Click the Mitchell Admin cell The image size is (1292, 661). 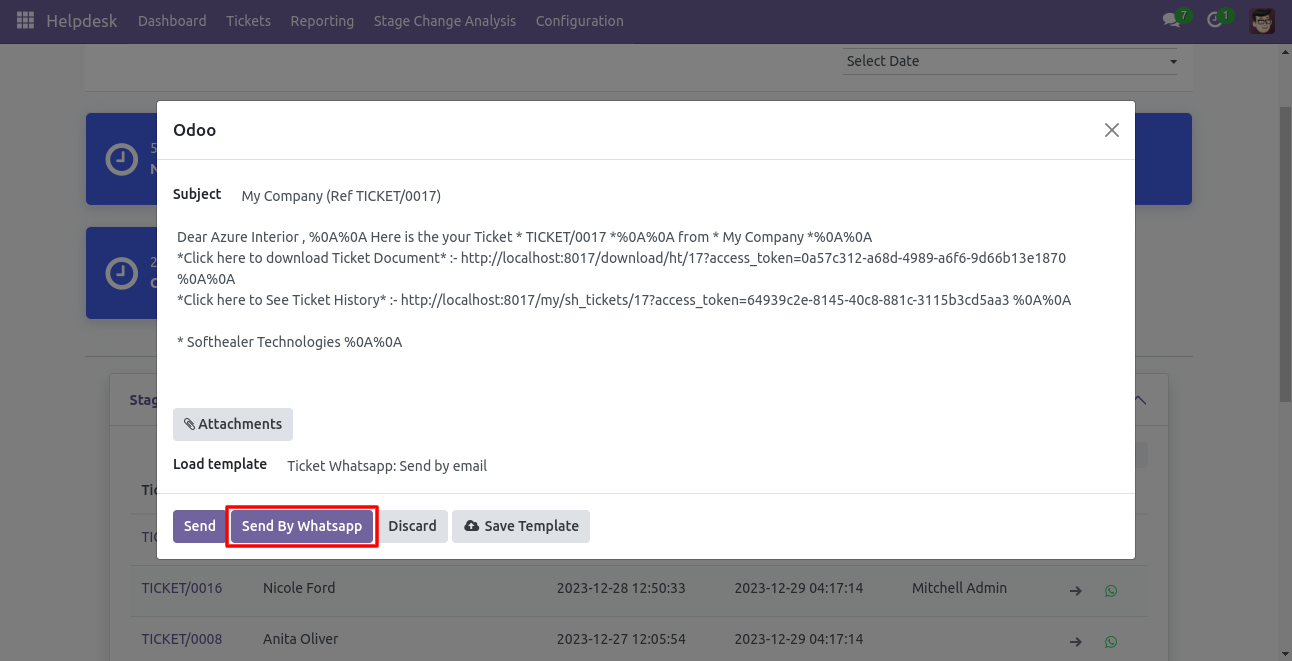(x=959, y=588)
